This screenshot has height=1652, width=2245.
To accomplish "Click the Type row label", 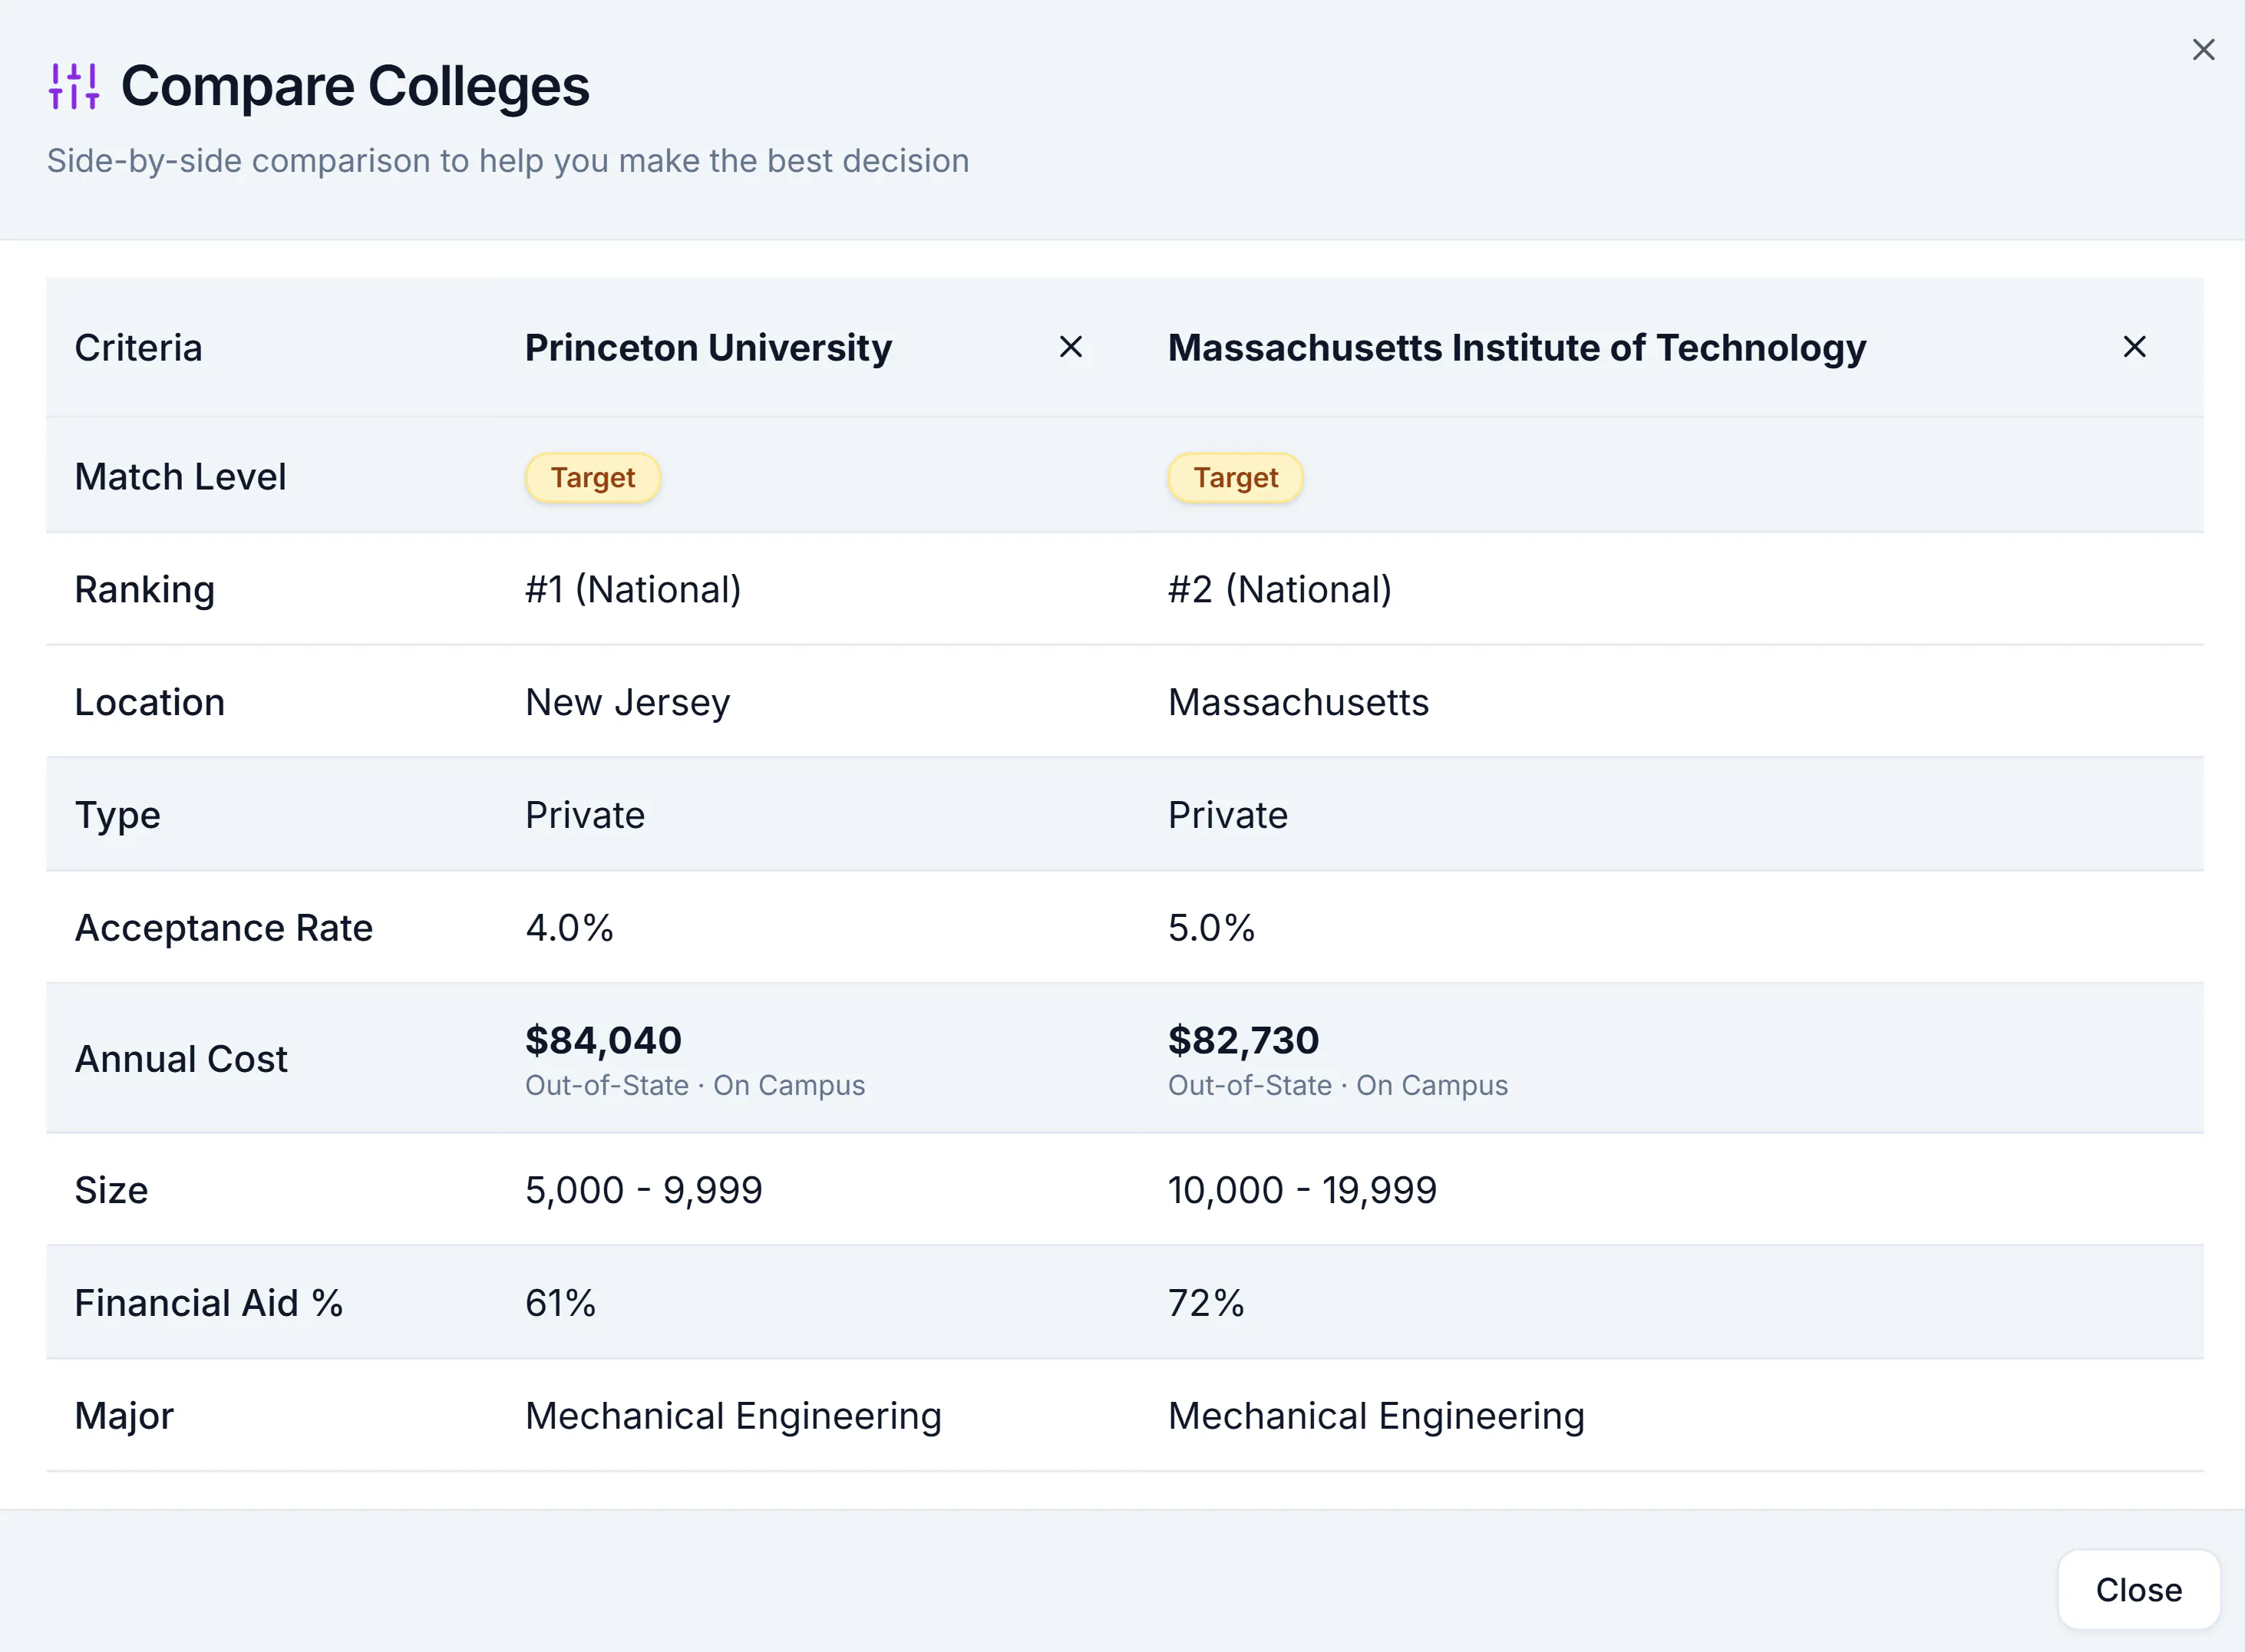I will click(x=118, y=816).
